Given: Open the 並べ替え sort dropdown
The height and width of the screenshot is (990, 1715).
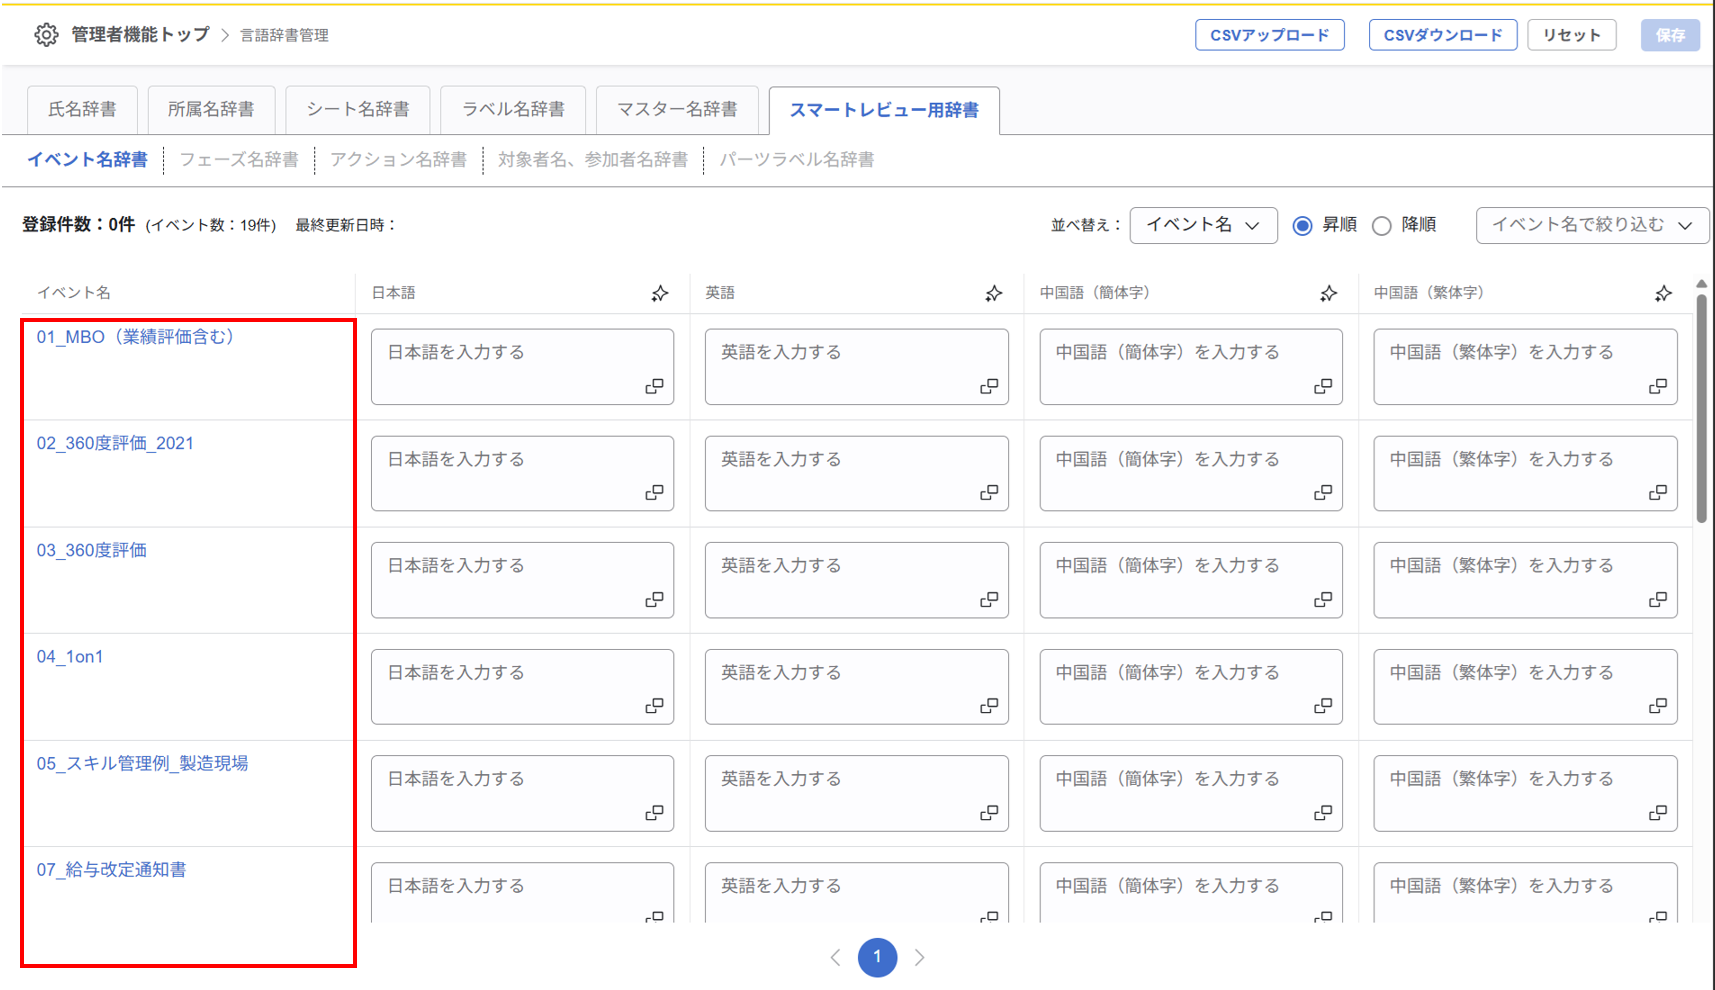Looking at the screenshot, I should 1203,225.
